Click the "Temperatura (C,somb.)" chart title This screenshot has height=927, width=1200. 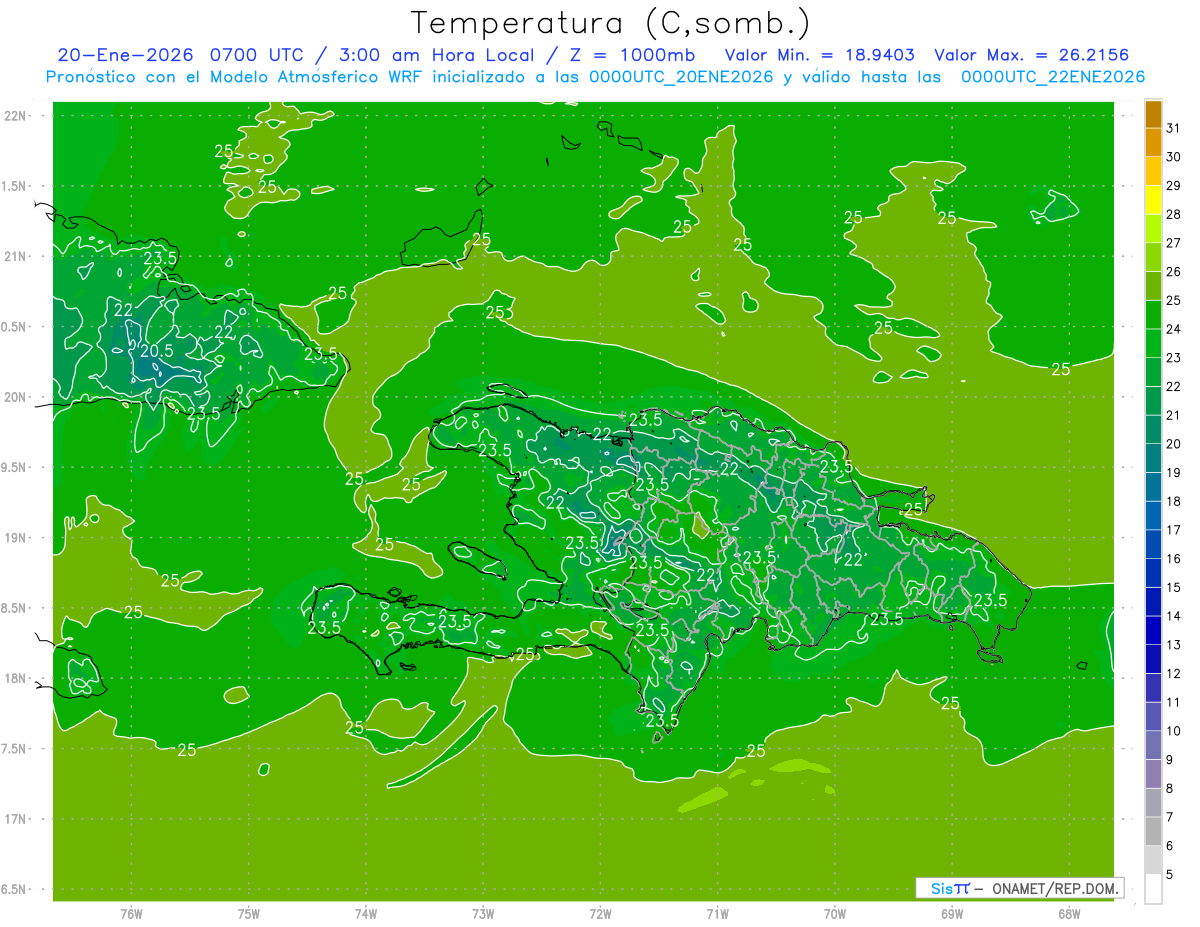click(610, 23)
